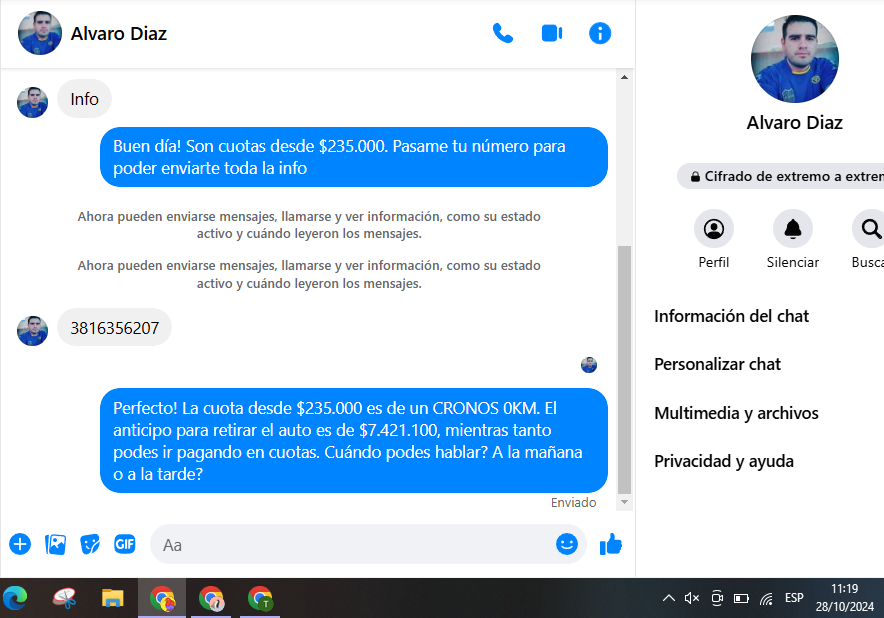The height and width of the screenshot is (618, 884).
Task: Choose a sticker from sticker icon
Action: point(90,544)
